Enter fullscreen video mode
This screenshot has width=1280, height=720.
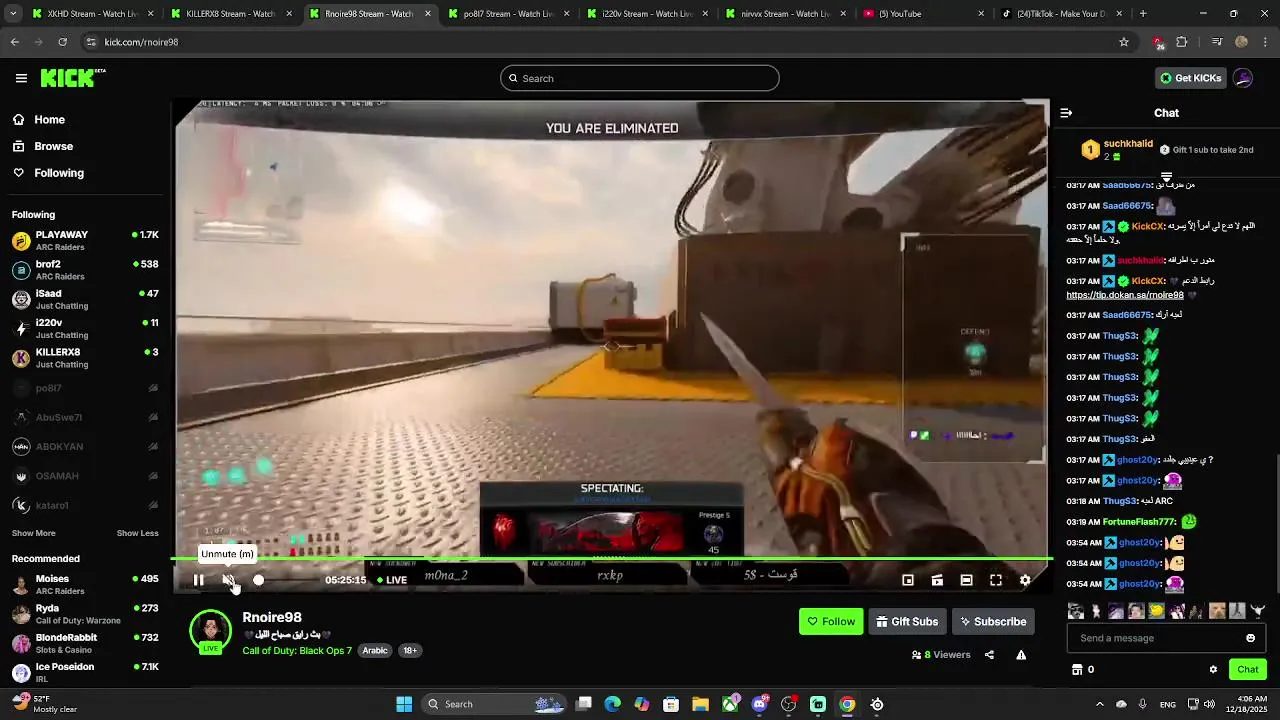pos(996,580)
